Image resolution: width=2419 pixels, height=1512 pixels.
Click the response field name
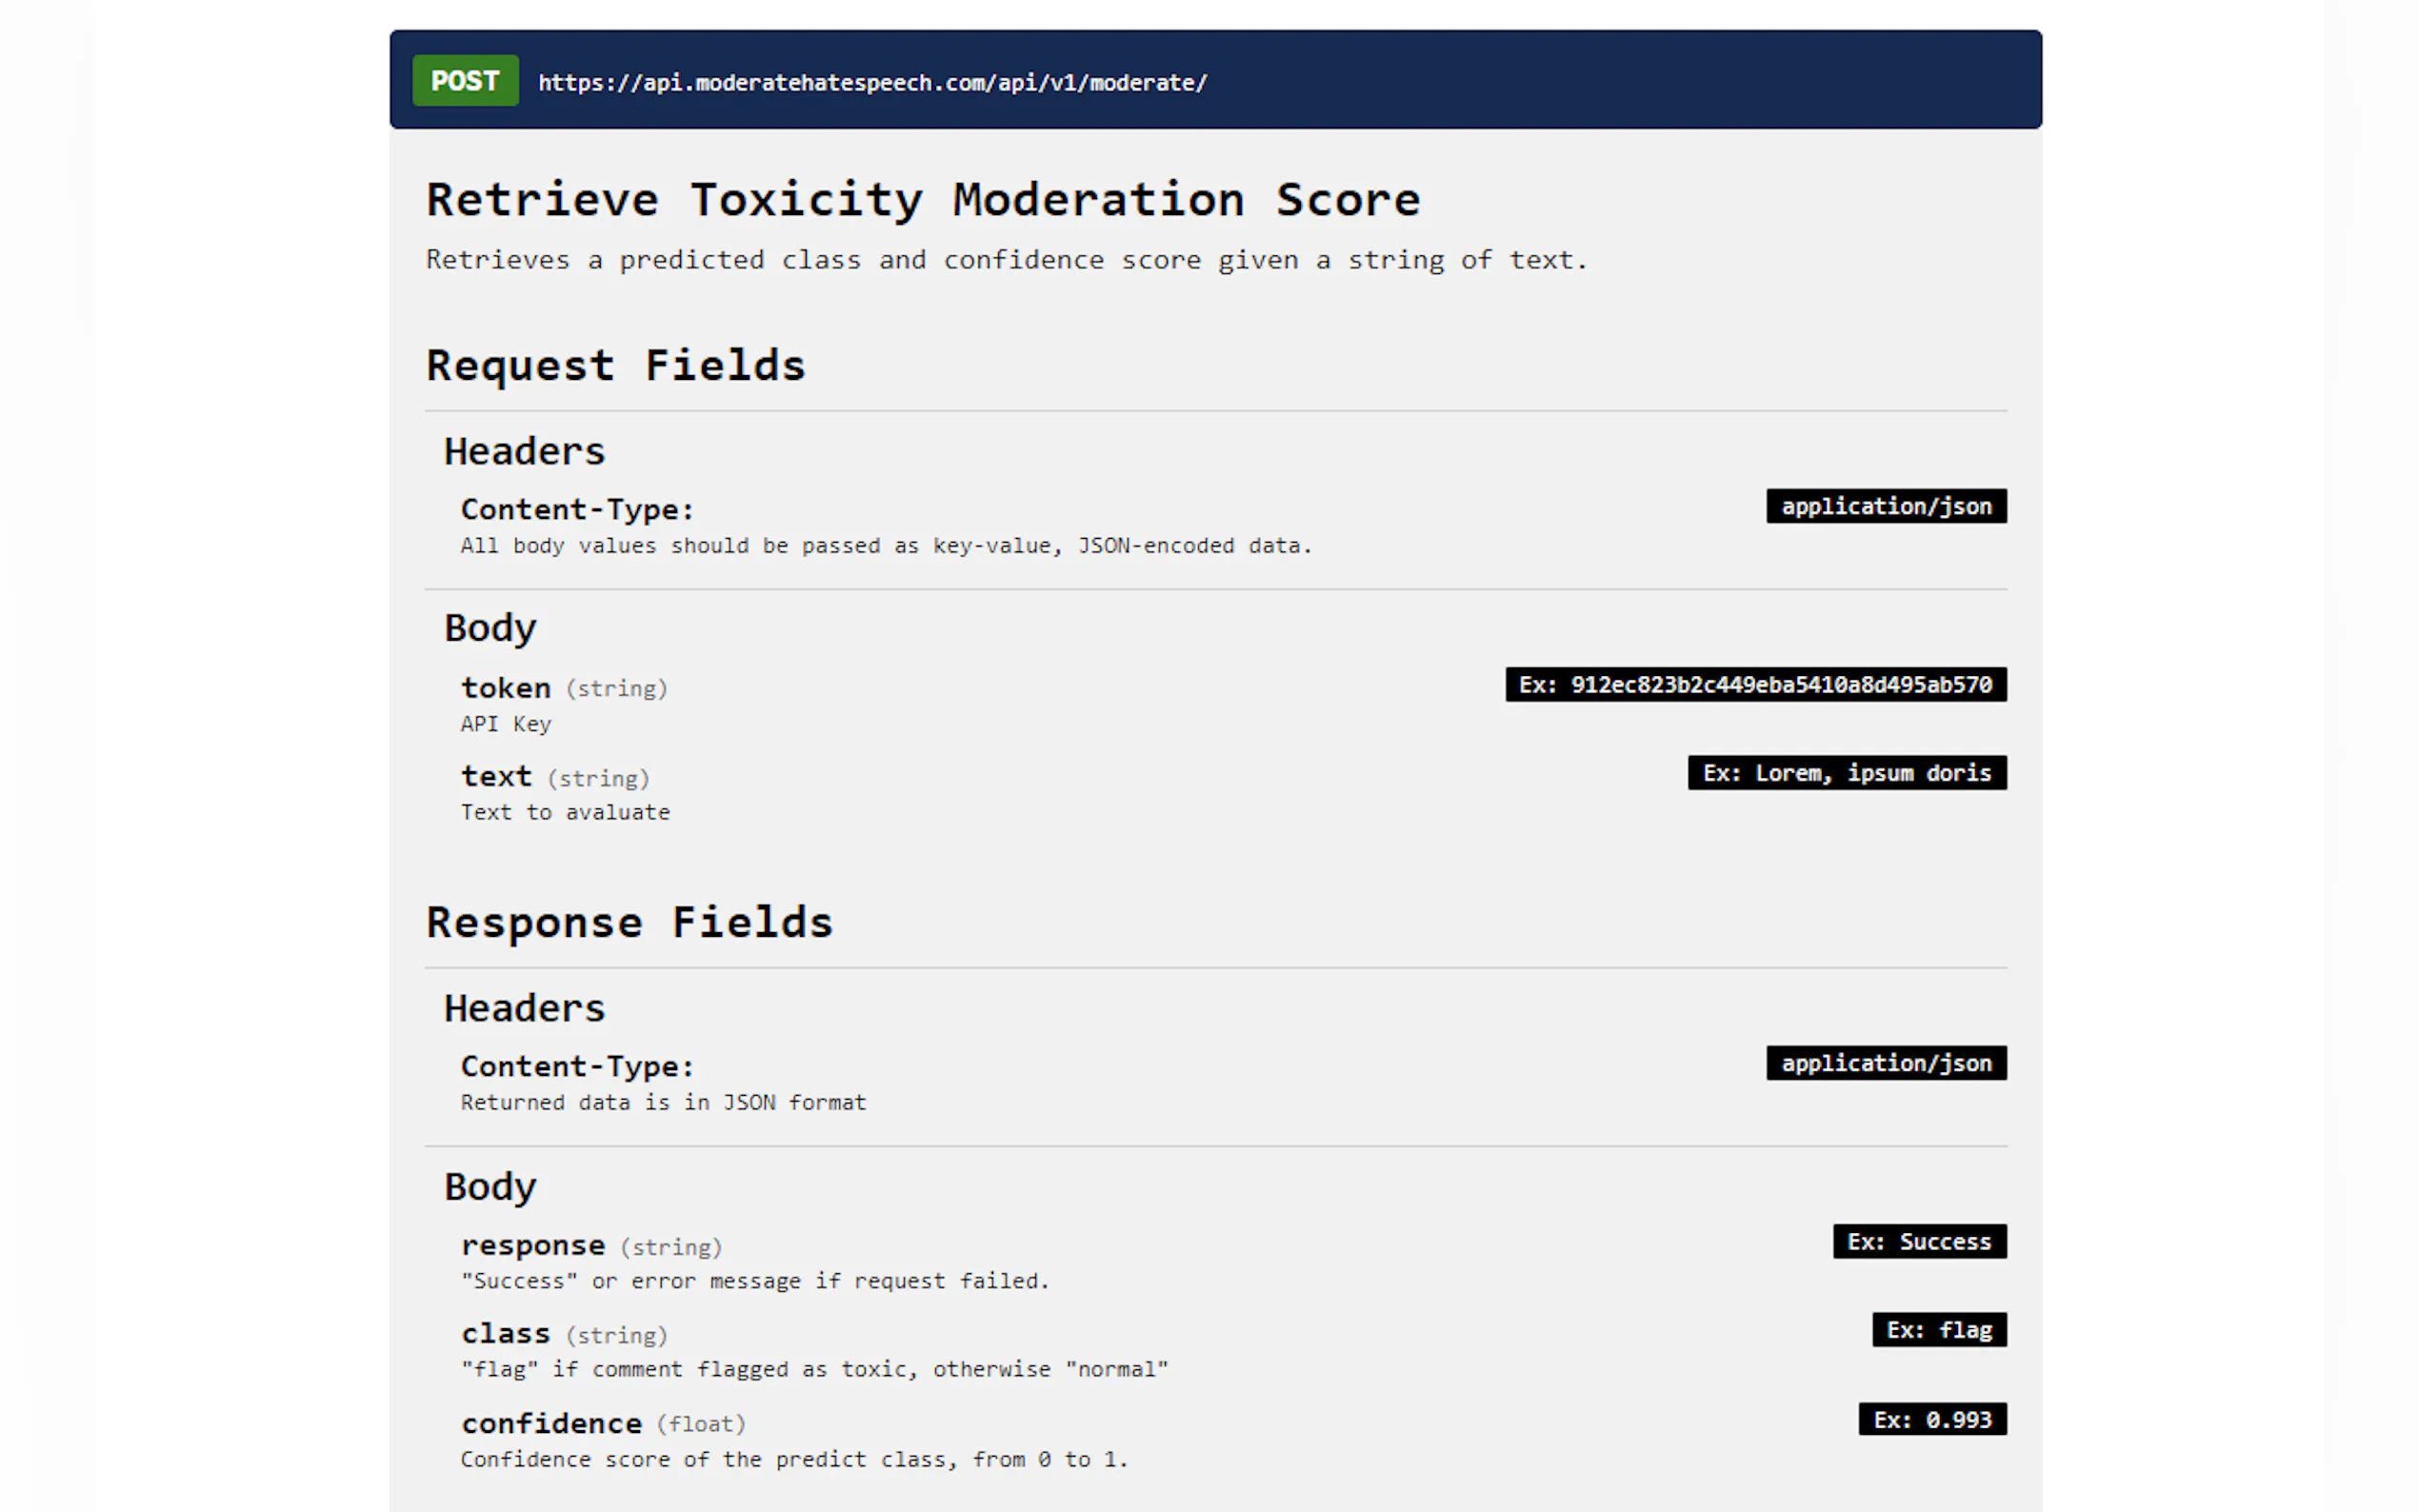coord(532,1245)
